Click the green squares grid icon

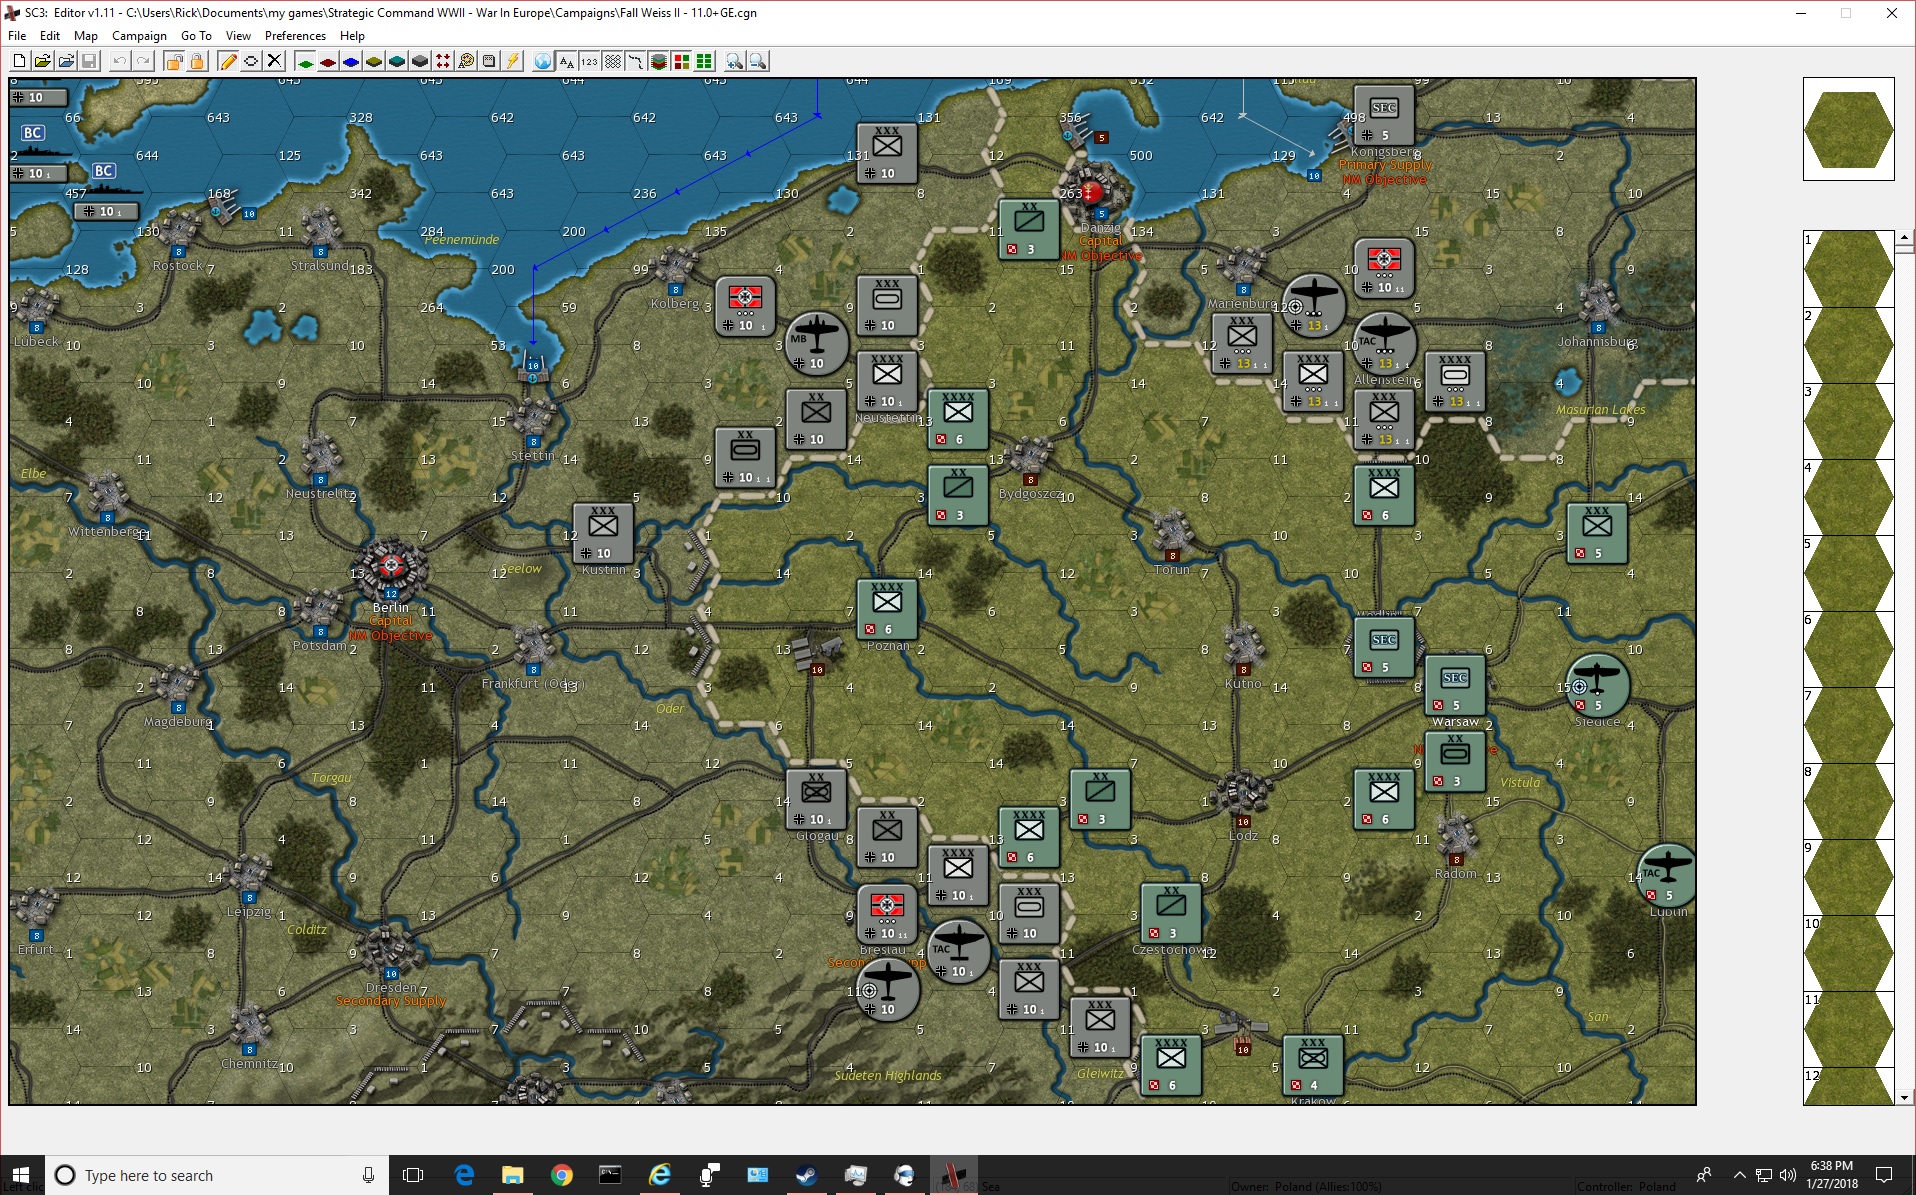pyautogui.click(x=705, y=61)
